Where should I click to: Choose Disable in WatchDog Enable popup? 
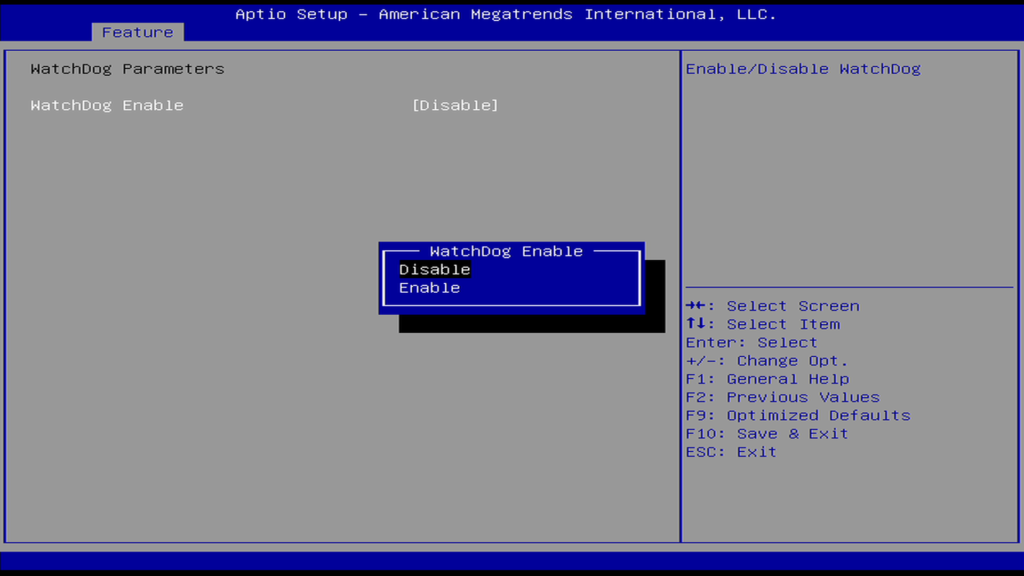[x=434, y=269]
